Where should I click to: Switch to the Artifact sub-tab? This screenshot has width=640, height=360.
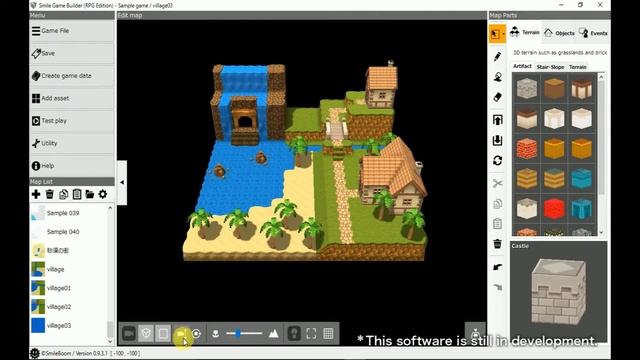click(522, 66)
